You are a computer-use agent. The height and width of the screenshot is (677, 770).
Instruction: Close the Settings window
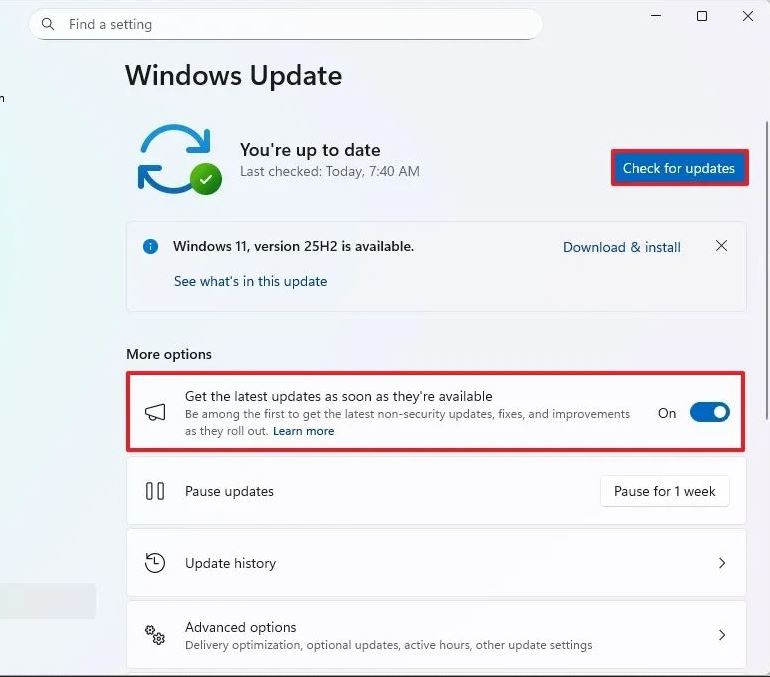tap(748, 16)
